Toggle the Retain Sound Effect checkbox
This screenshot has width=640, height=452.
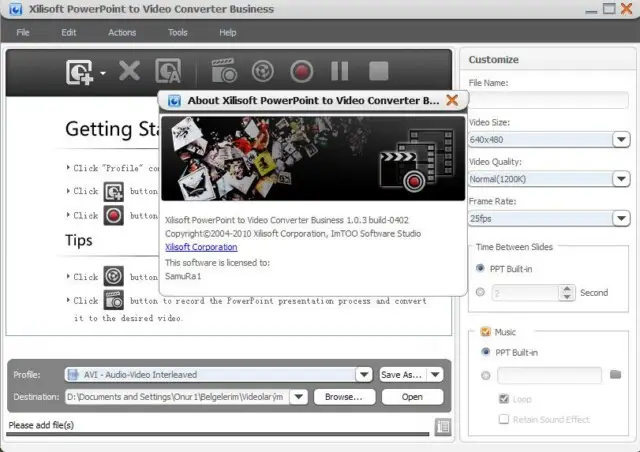[504, 419]
